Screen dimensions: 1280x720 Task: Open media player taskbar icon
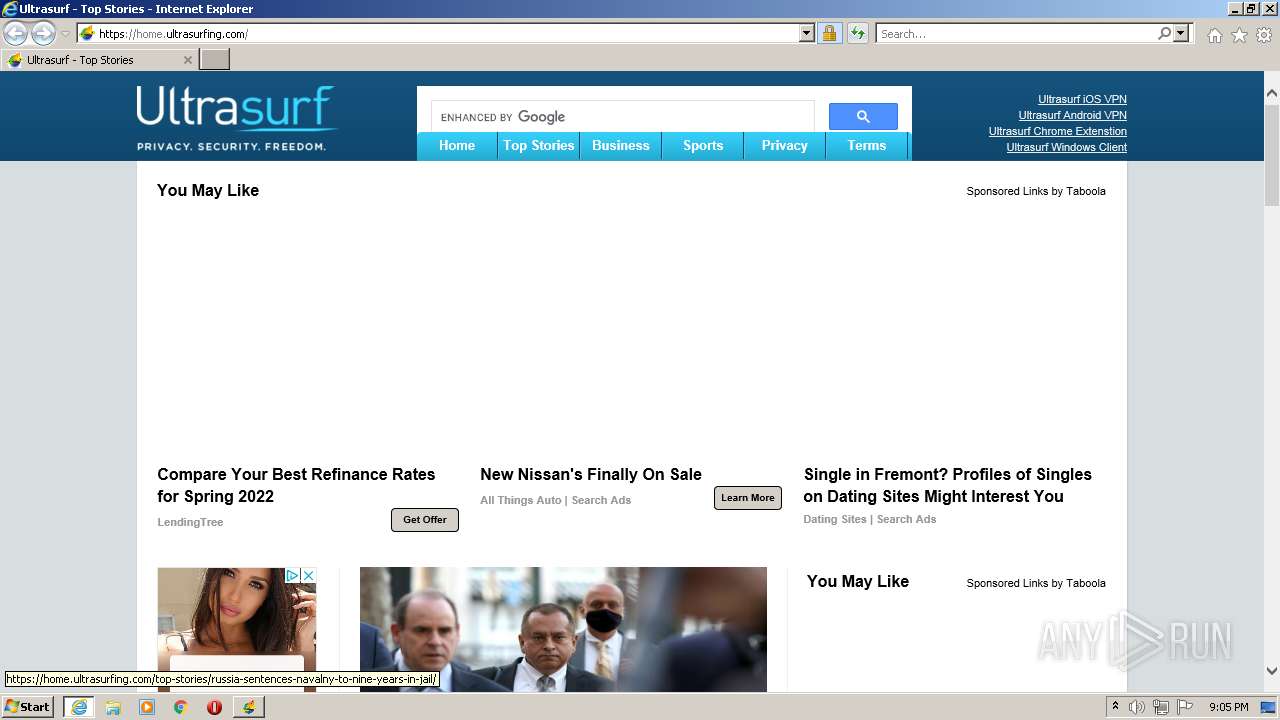(147, 707)
